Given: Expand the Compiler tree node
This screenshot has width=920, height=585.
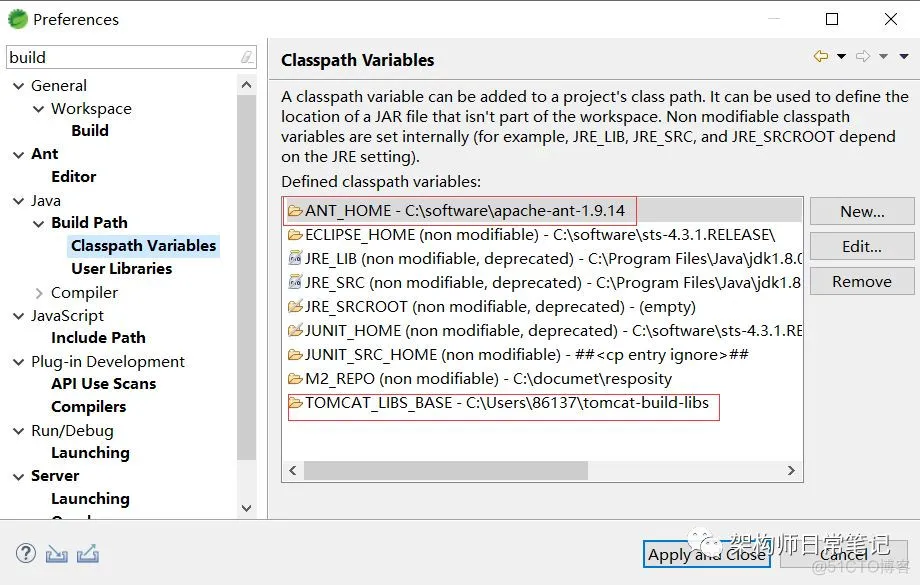Looking at the screenshot, I should click(x=39, y=293).
